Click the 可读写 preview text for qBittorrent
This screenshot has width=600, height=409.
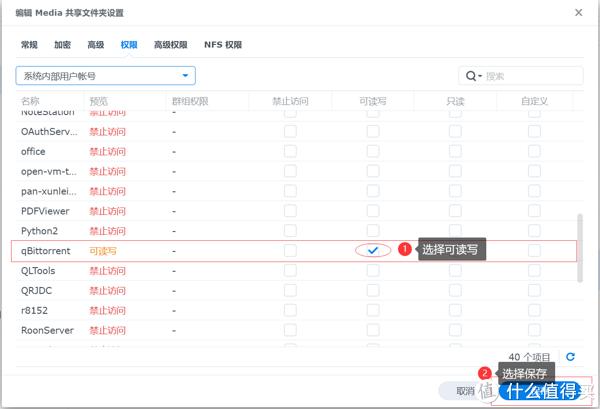103,251
